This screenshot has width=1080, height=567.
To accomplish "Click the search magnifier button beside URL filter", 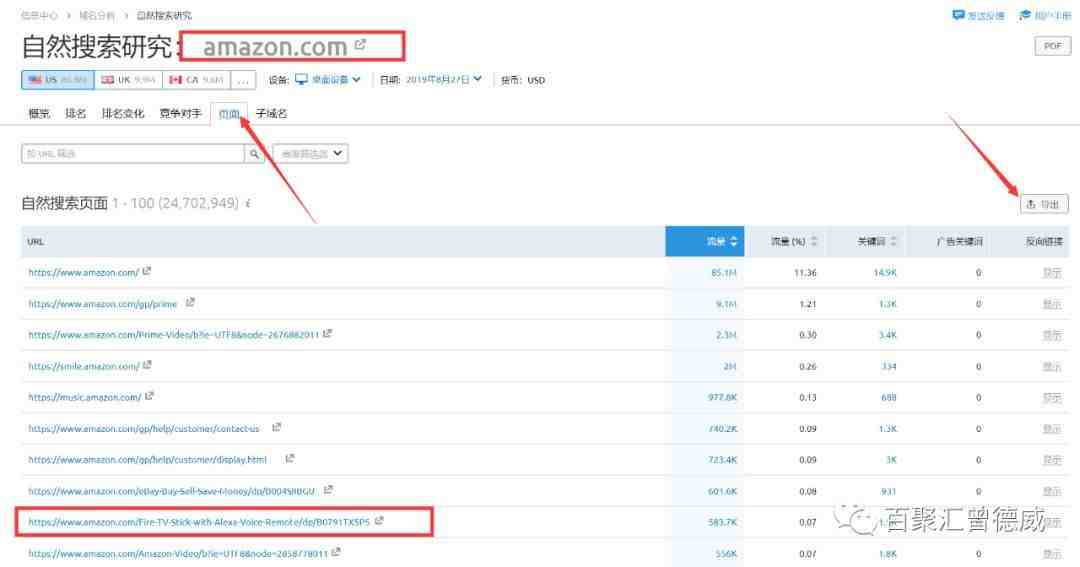I will pos(254,154).
